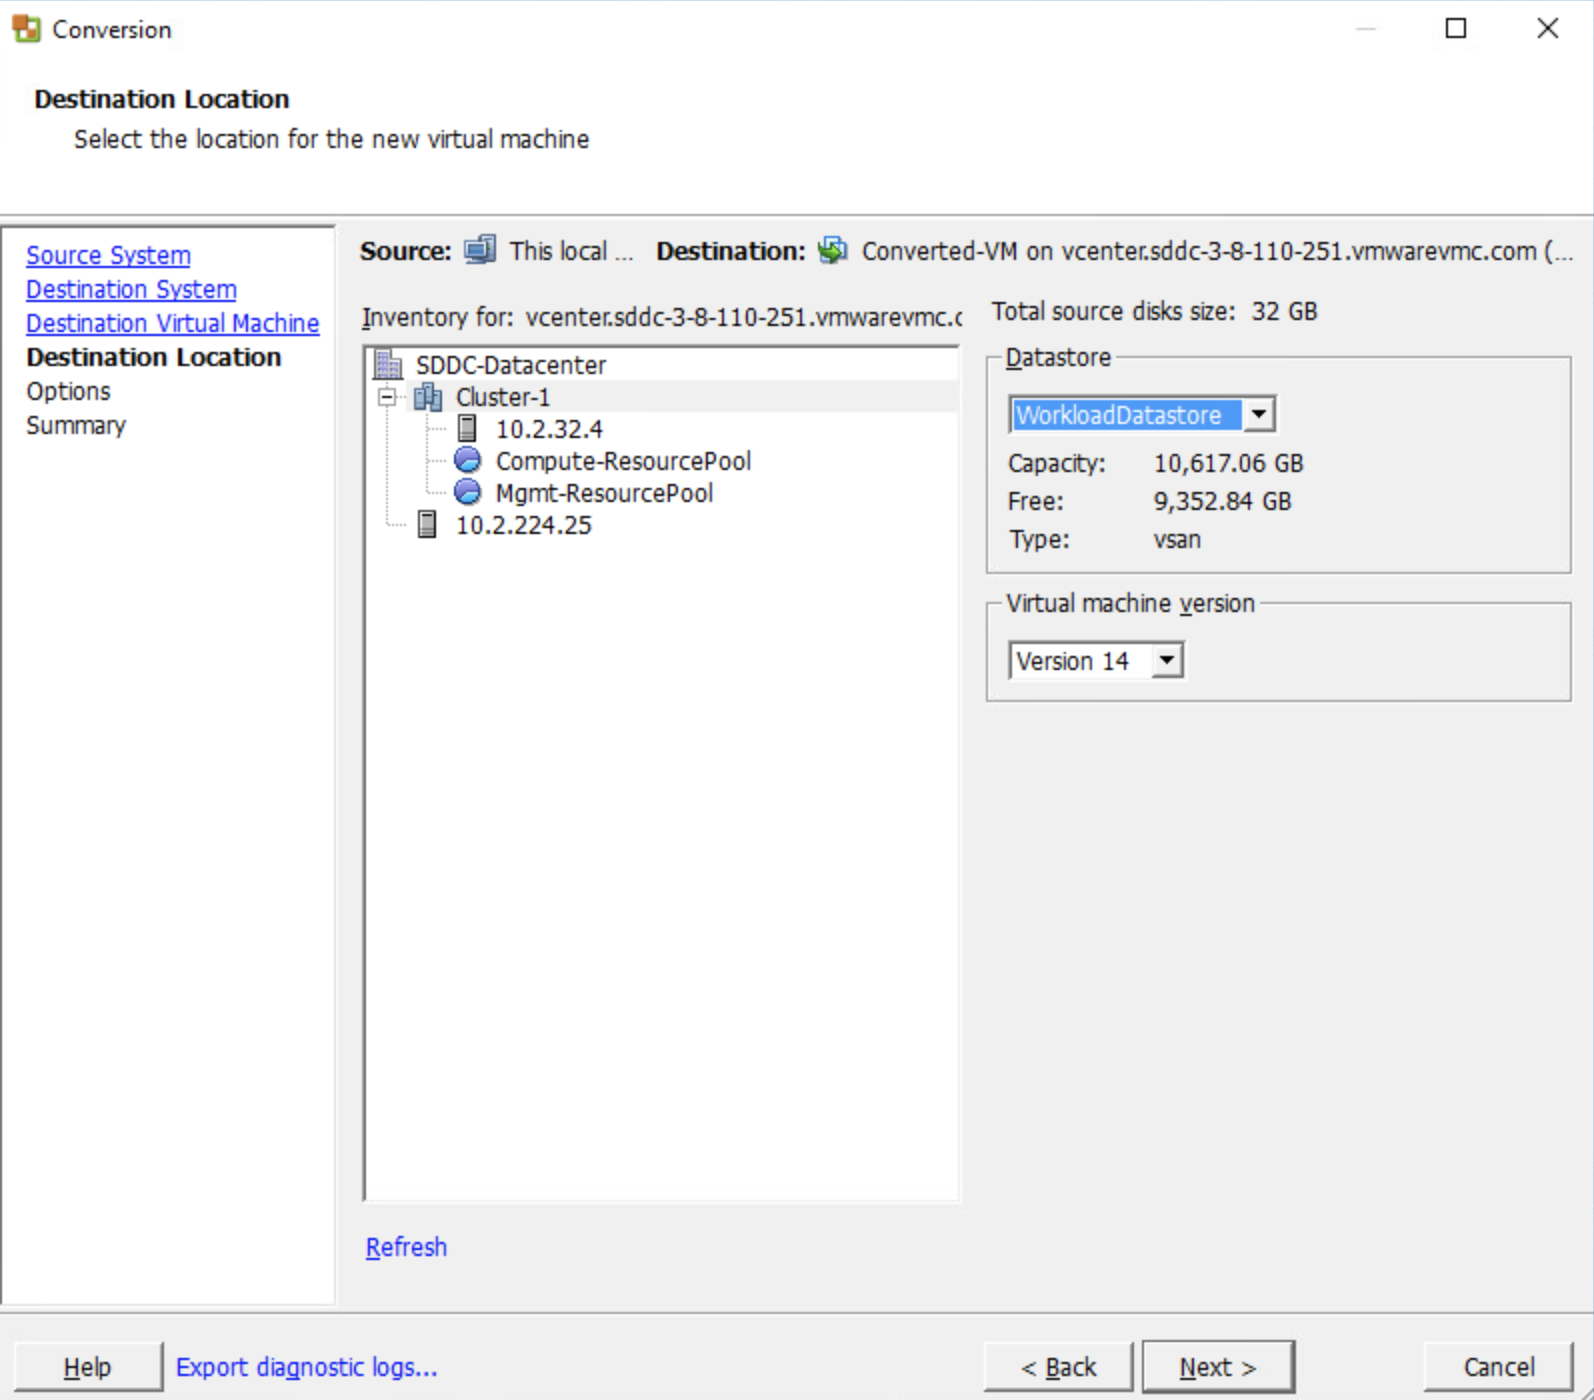The height and width of the screenshot is (1400, 1594).
Task: Click the Help button
Action: pyautogui.click(x=88, y=1367)
